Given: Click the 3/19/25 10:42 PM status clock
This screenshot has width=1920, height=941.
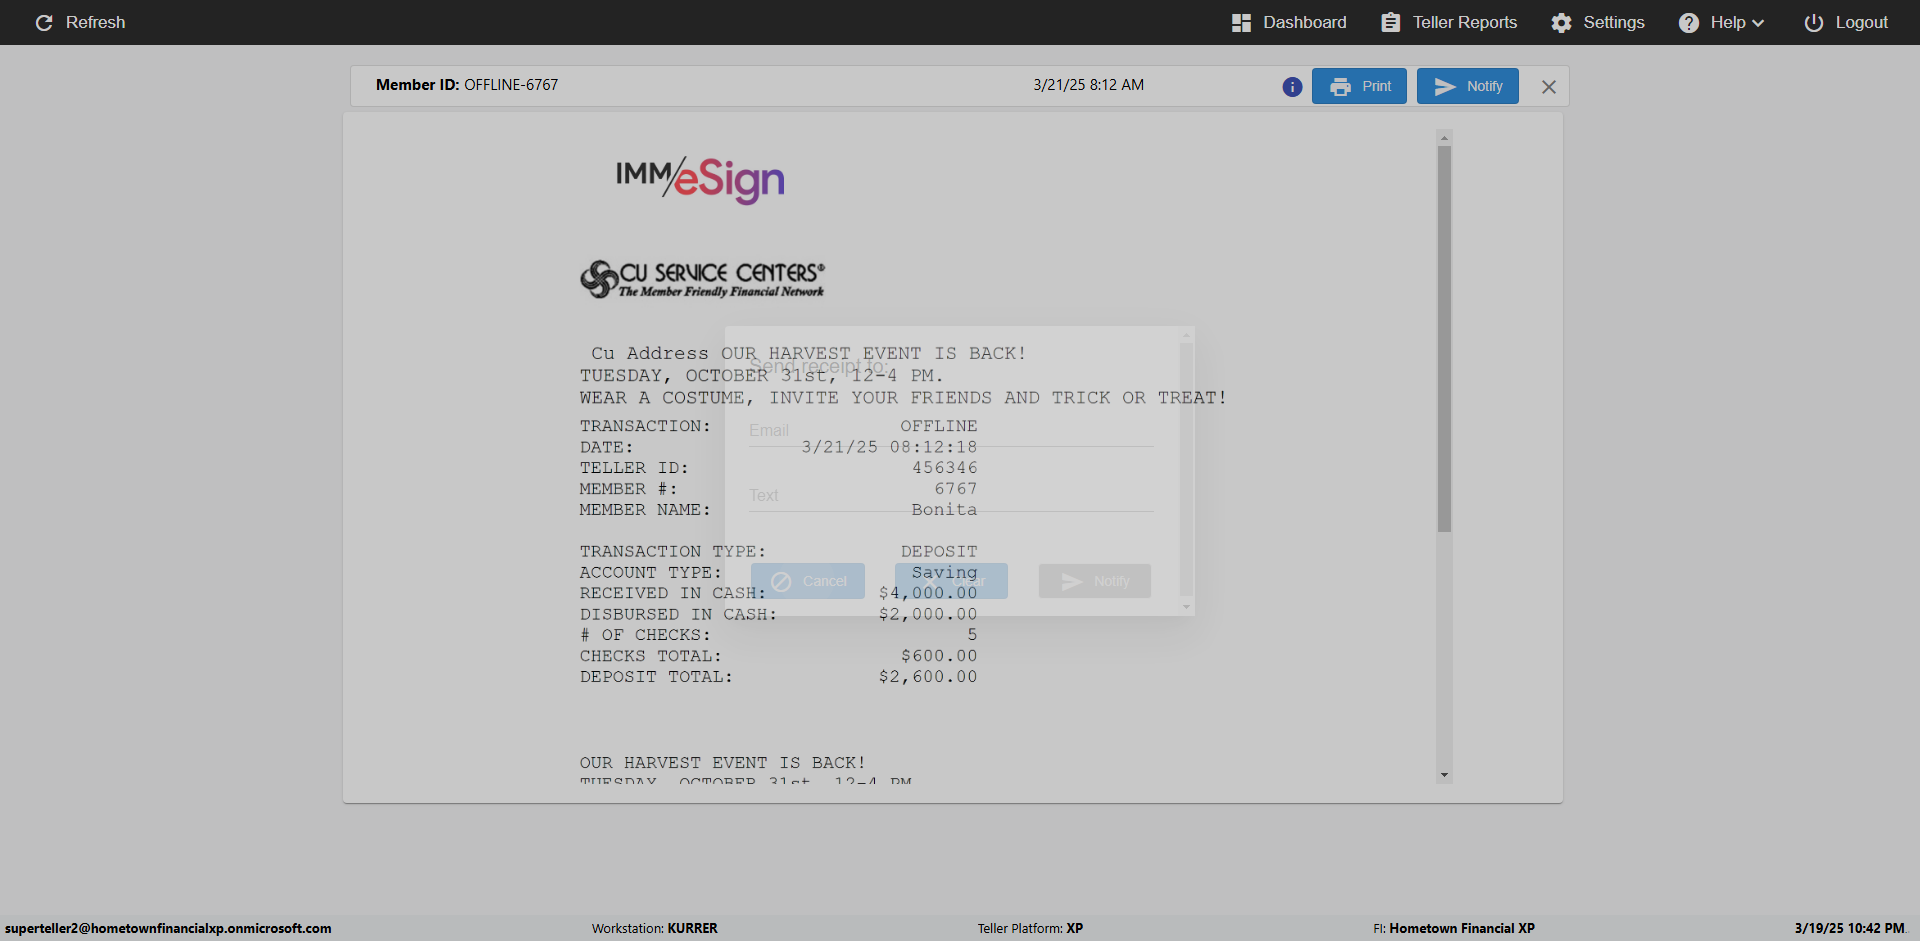Looking at the screenshot, I should point(1850,928).
